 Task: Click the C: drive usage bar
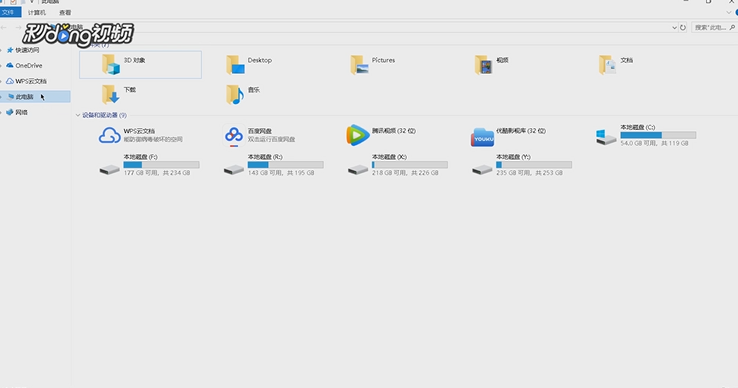(658, 135)
